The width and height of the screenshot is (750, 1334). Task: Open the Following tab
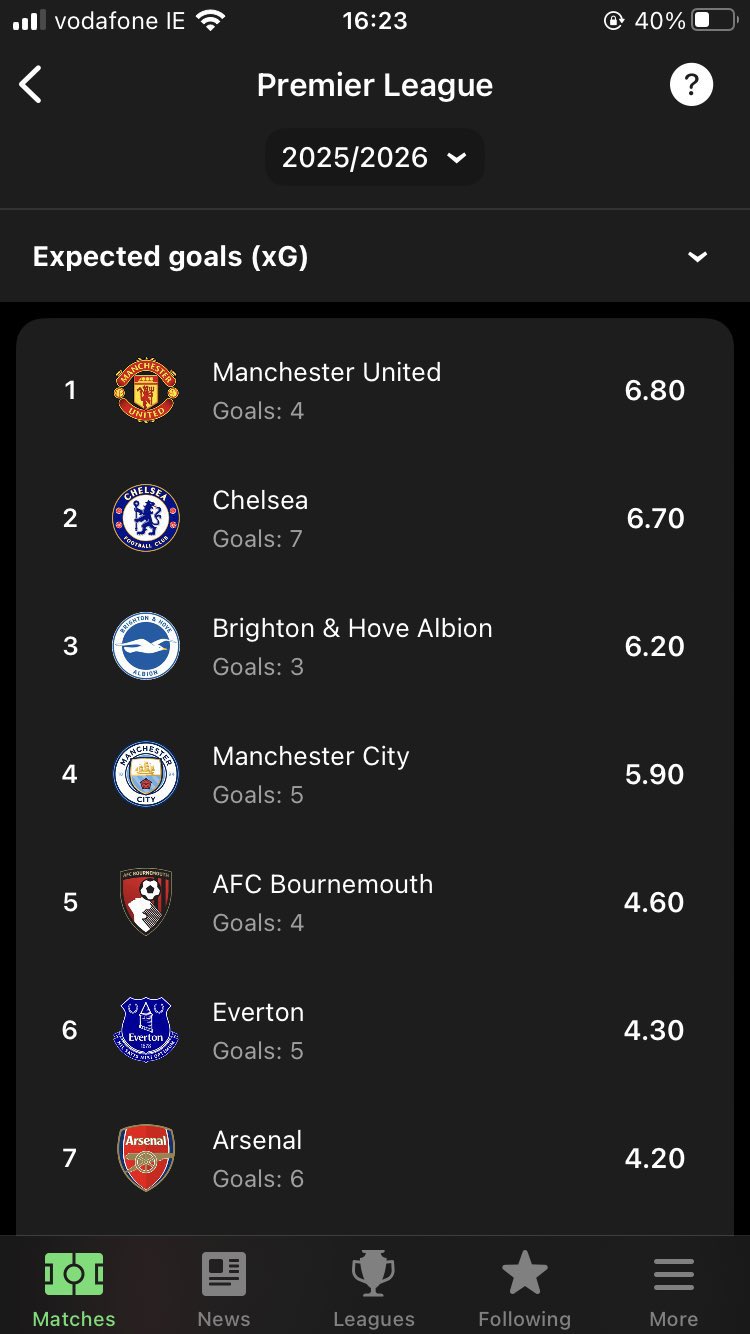(x=524, y=1291)
